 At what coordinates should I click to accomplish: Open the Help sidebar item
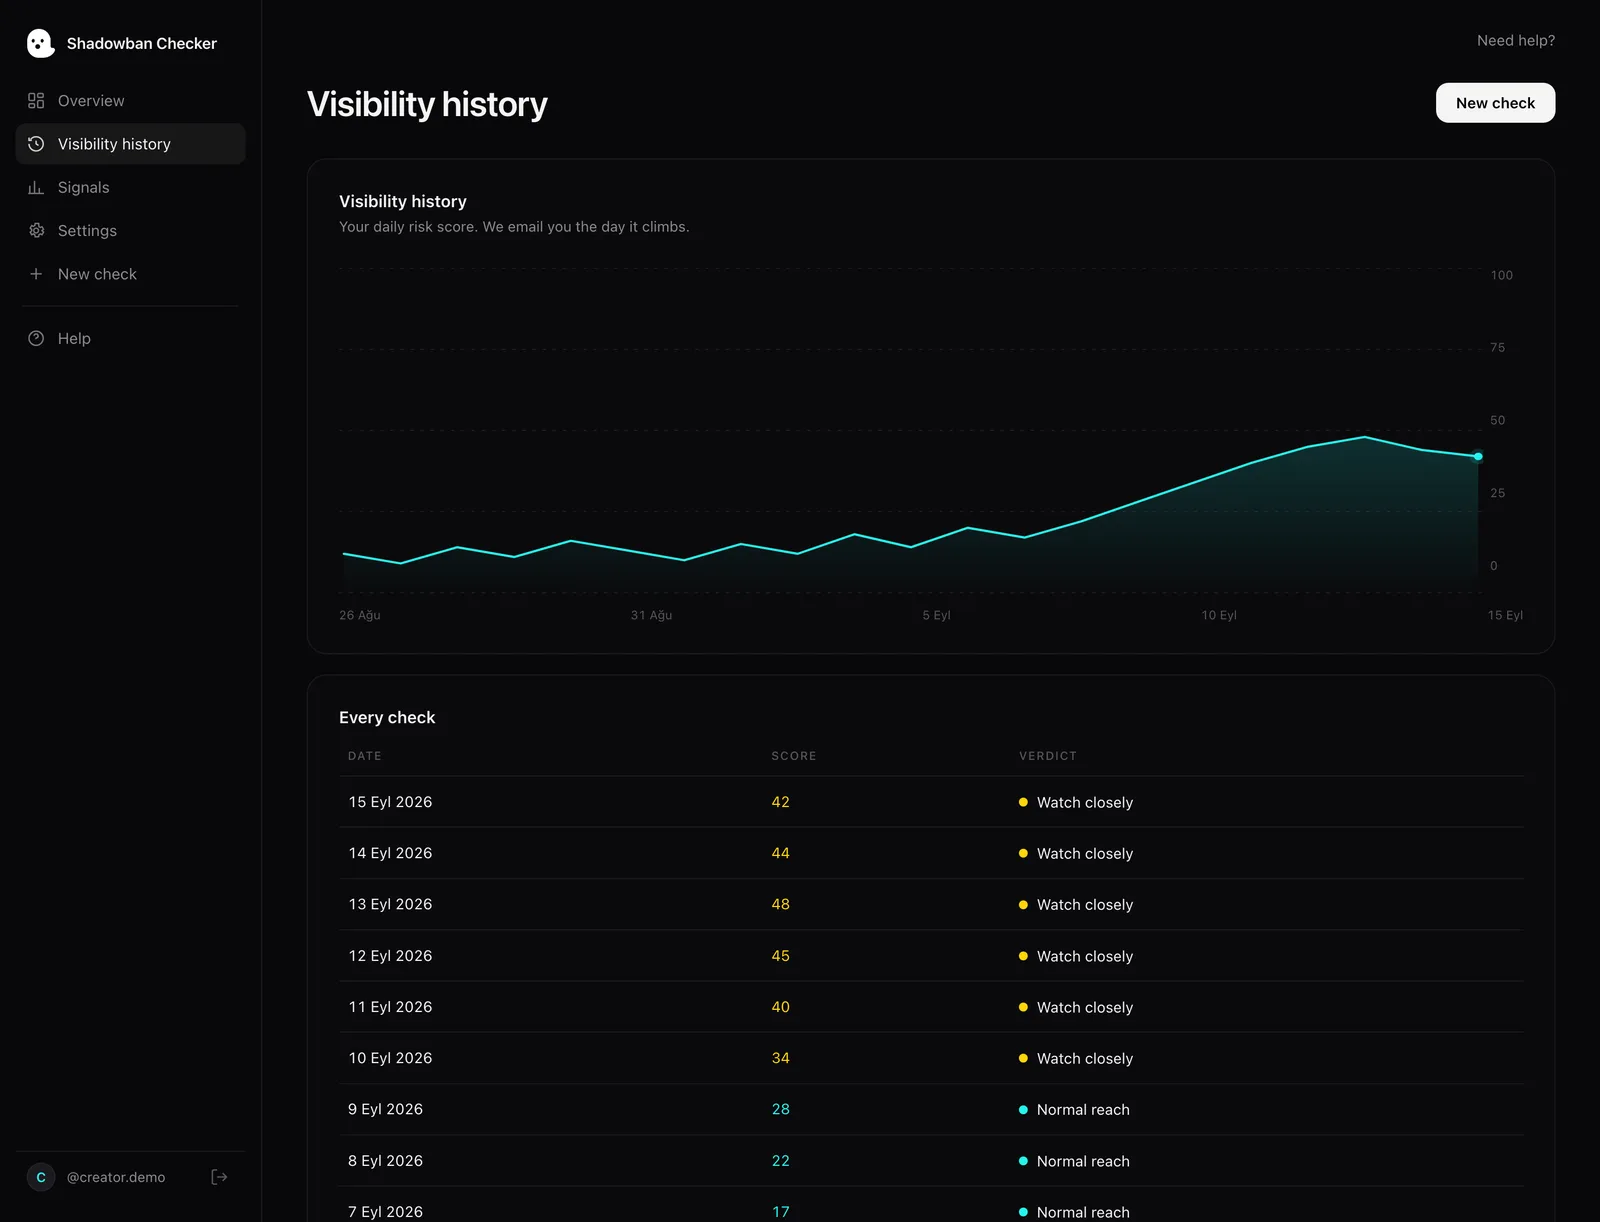click(130, 339)
